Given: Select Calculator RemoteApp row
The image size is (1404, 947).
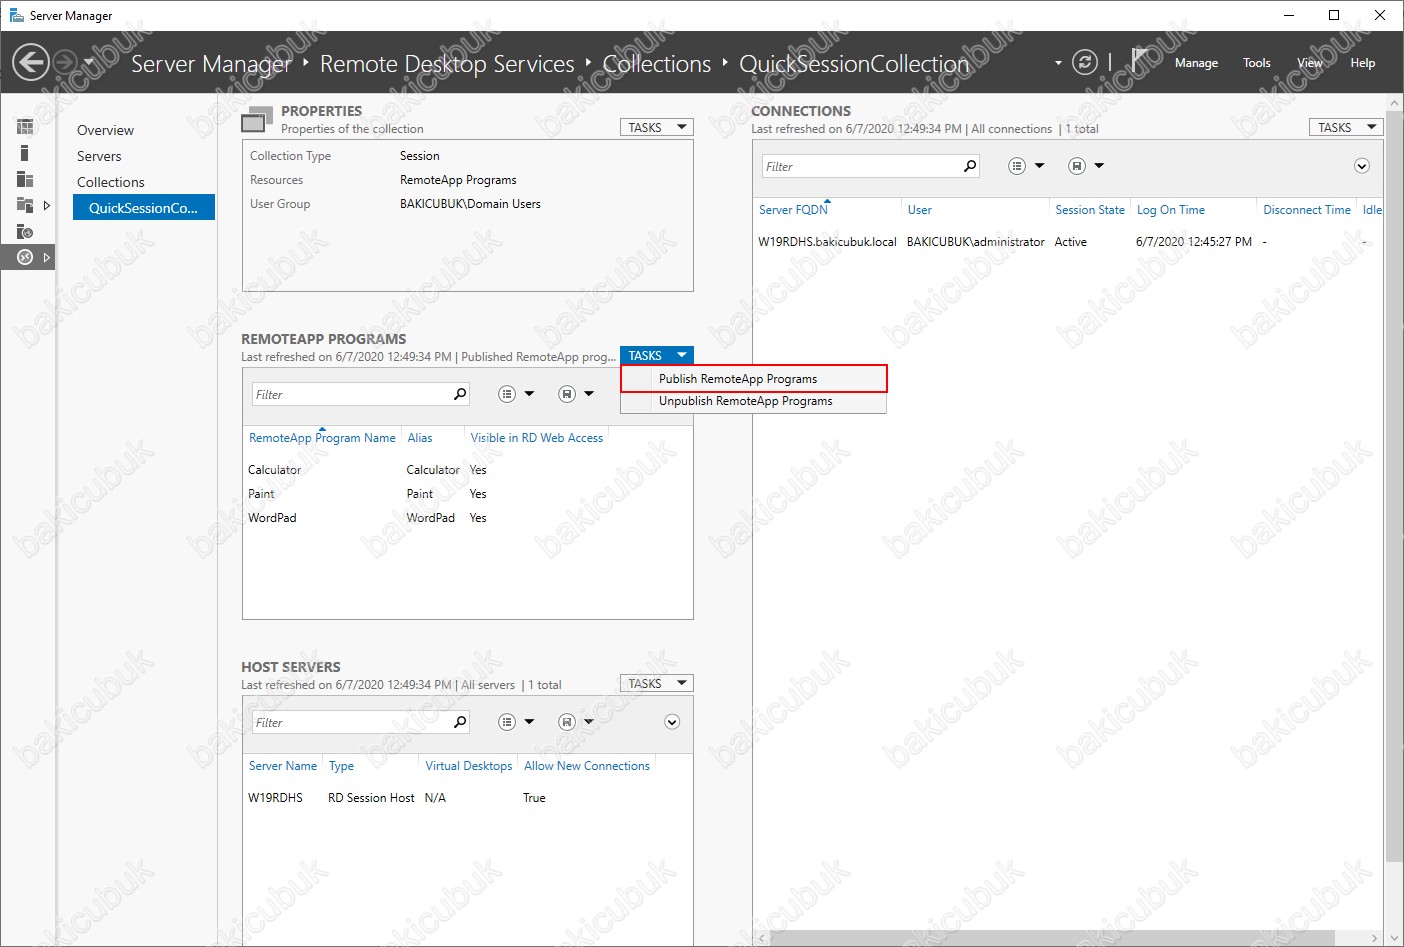Looking at the screenshot, I should (x=468, y=470).
